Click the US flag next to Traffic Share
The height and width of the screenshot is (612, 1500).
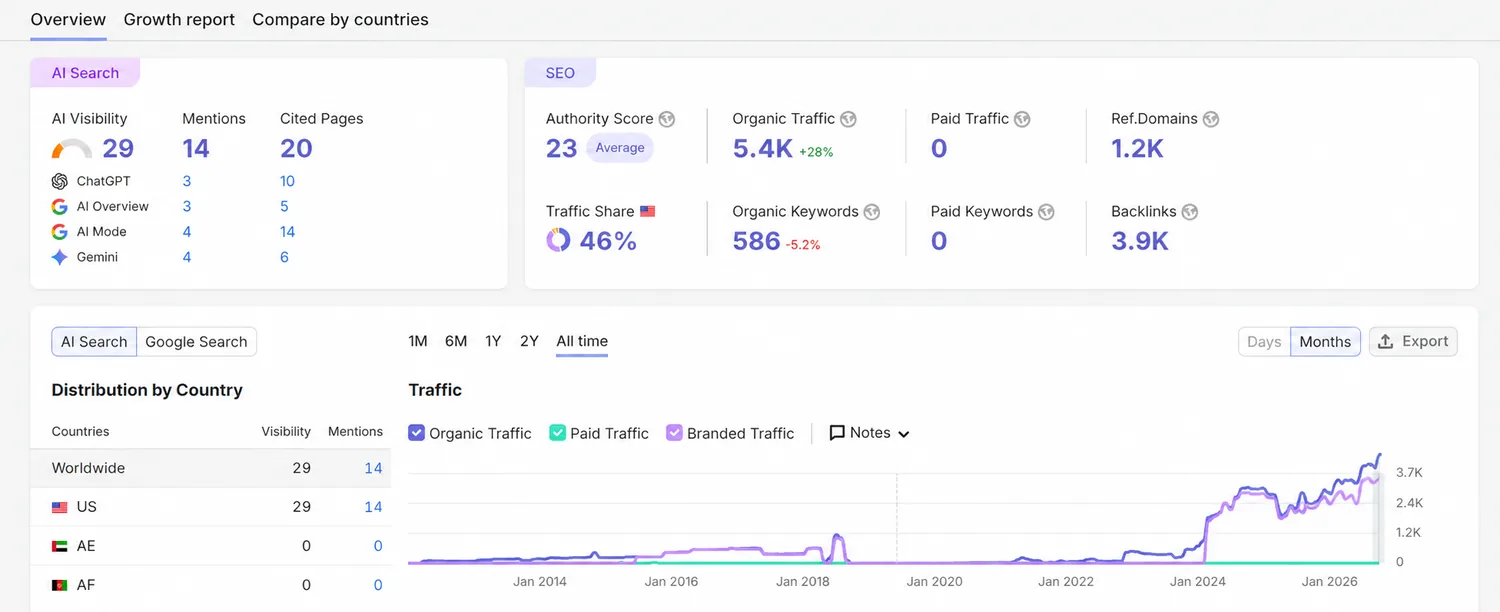click(x=648, y=212)
